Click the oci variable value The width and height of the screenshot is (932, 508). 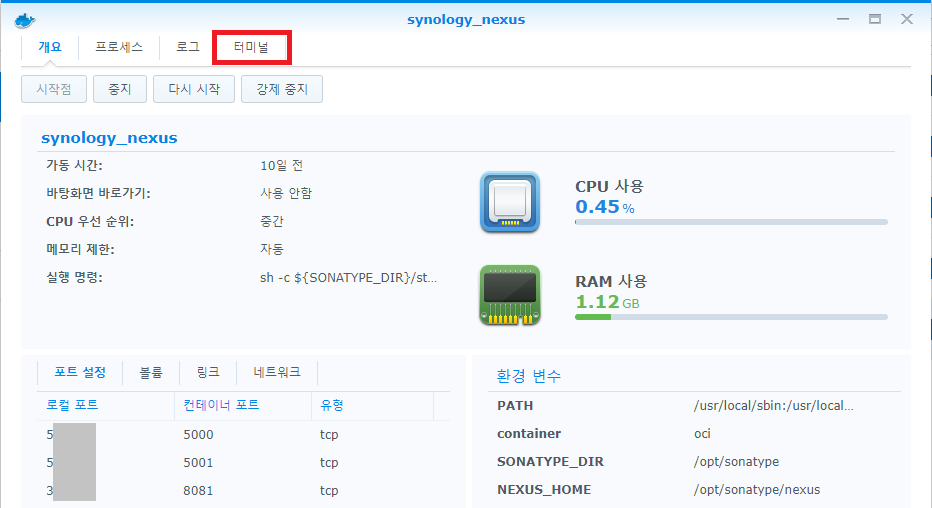click(x=702, y=434)
